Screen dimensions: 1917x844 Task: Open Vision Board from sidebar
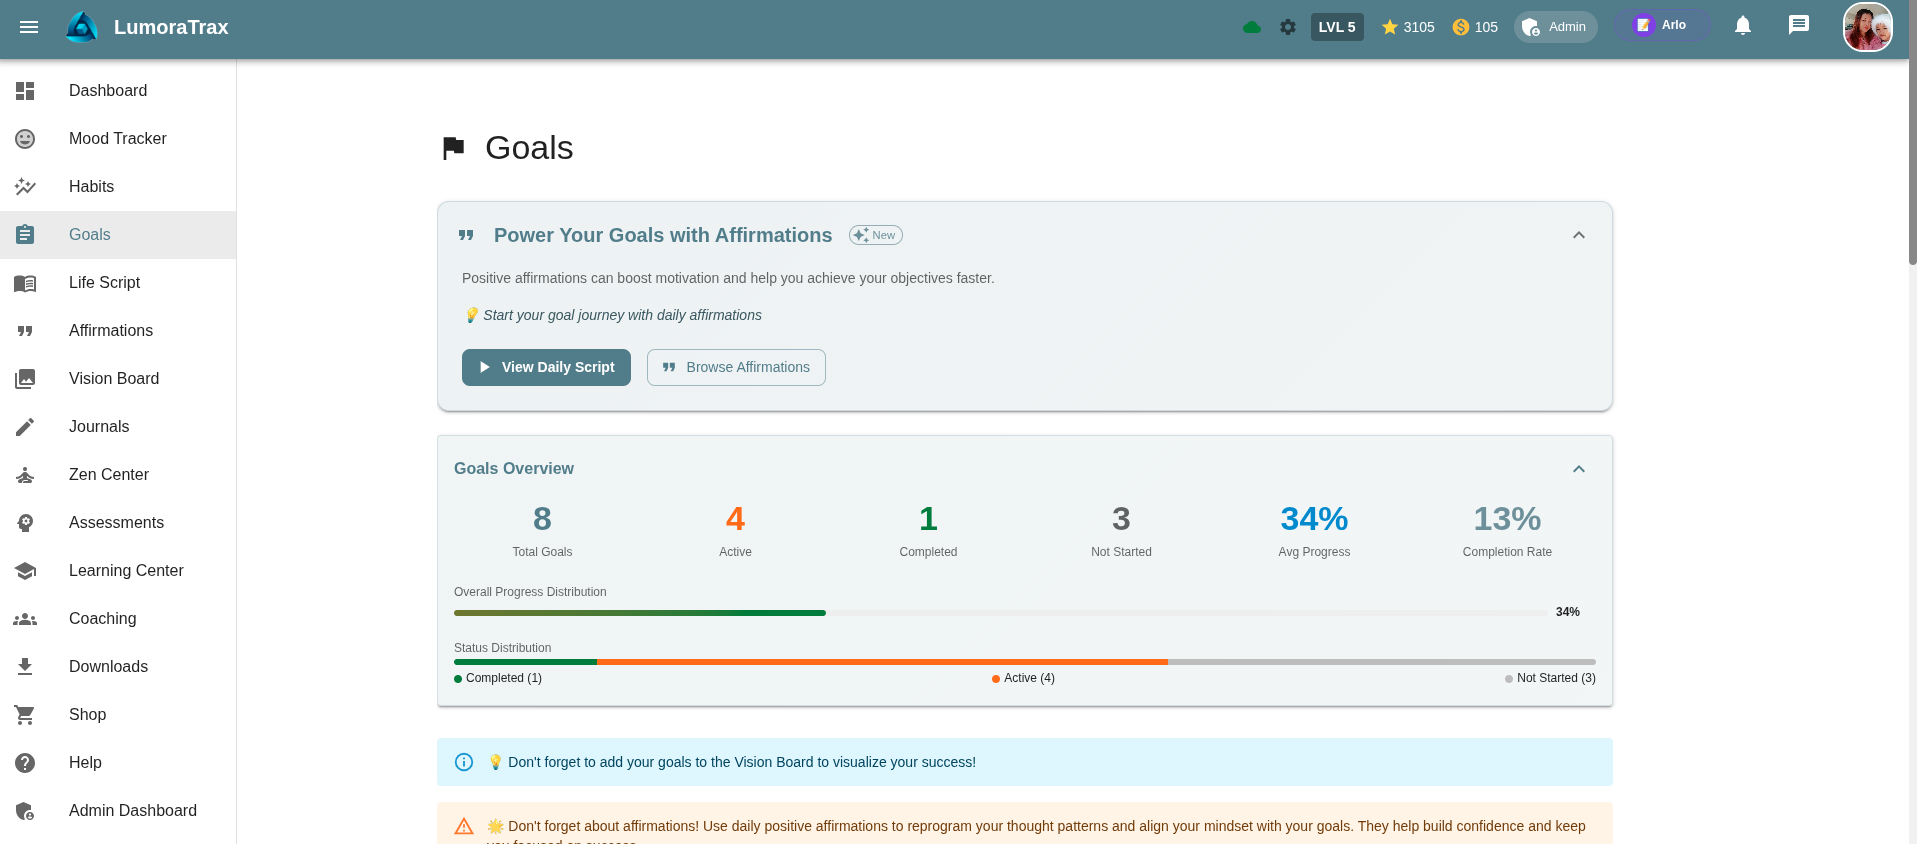point(113,379)
